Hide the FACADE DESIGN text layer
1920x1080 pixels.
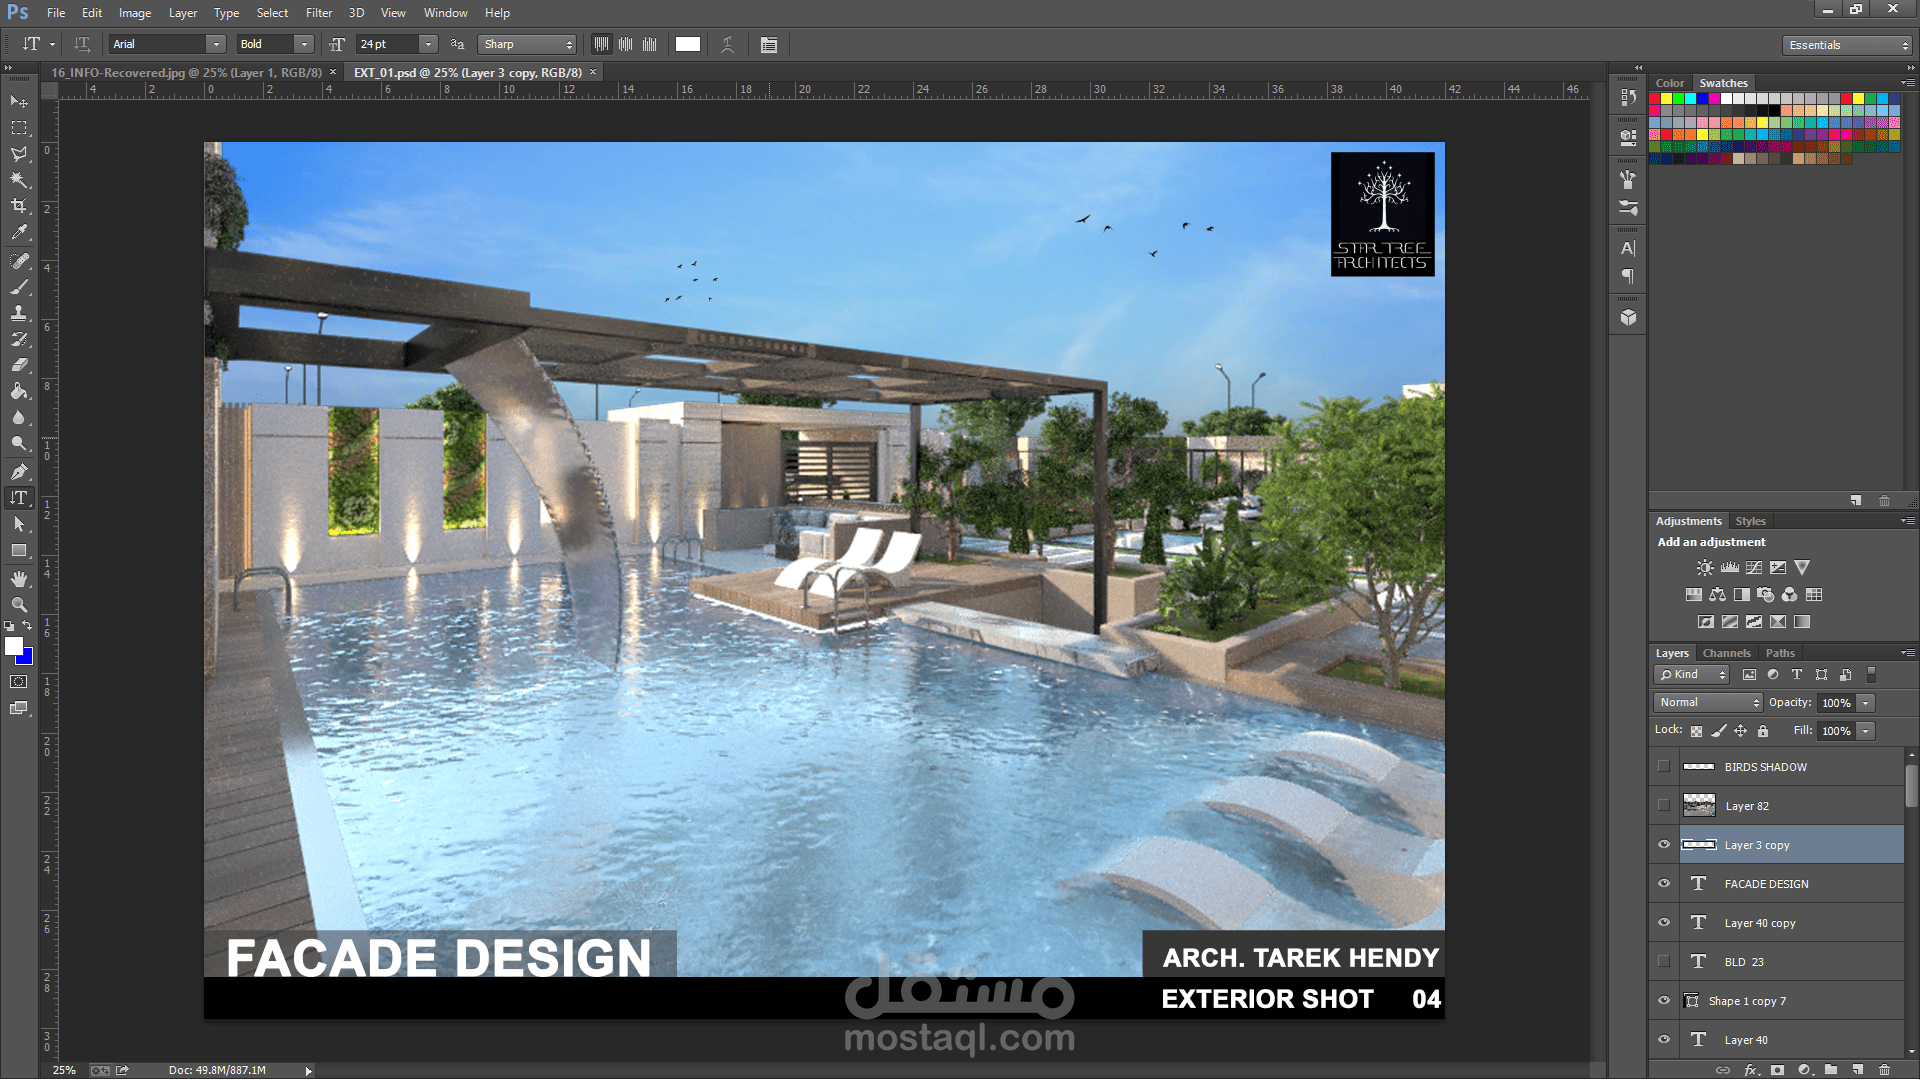point(1664,884)
